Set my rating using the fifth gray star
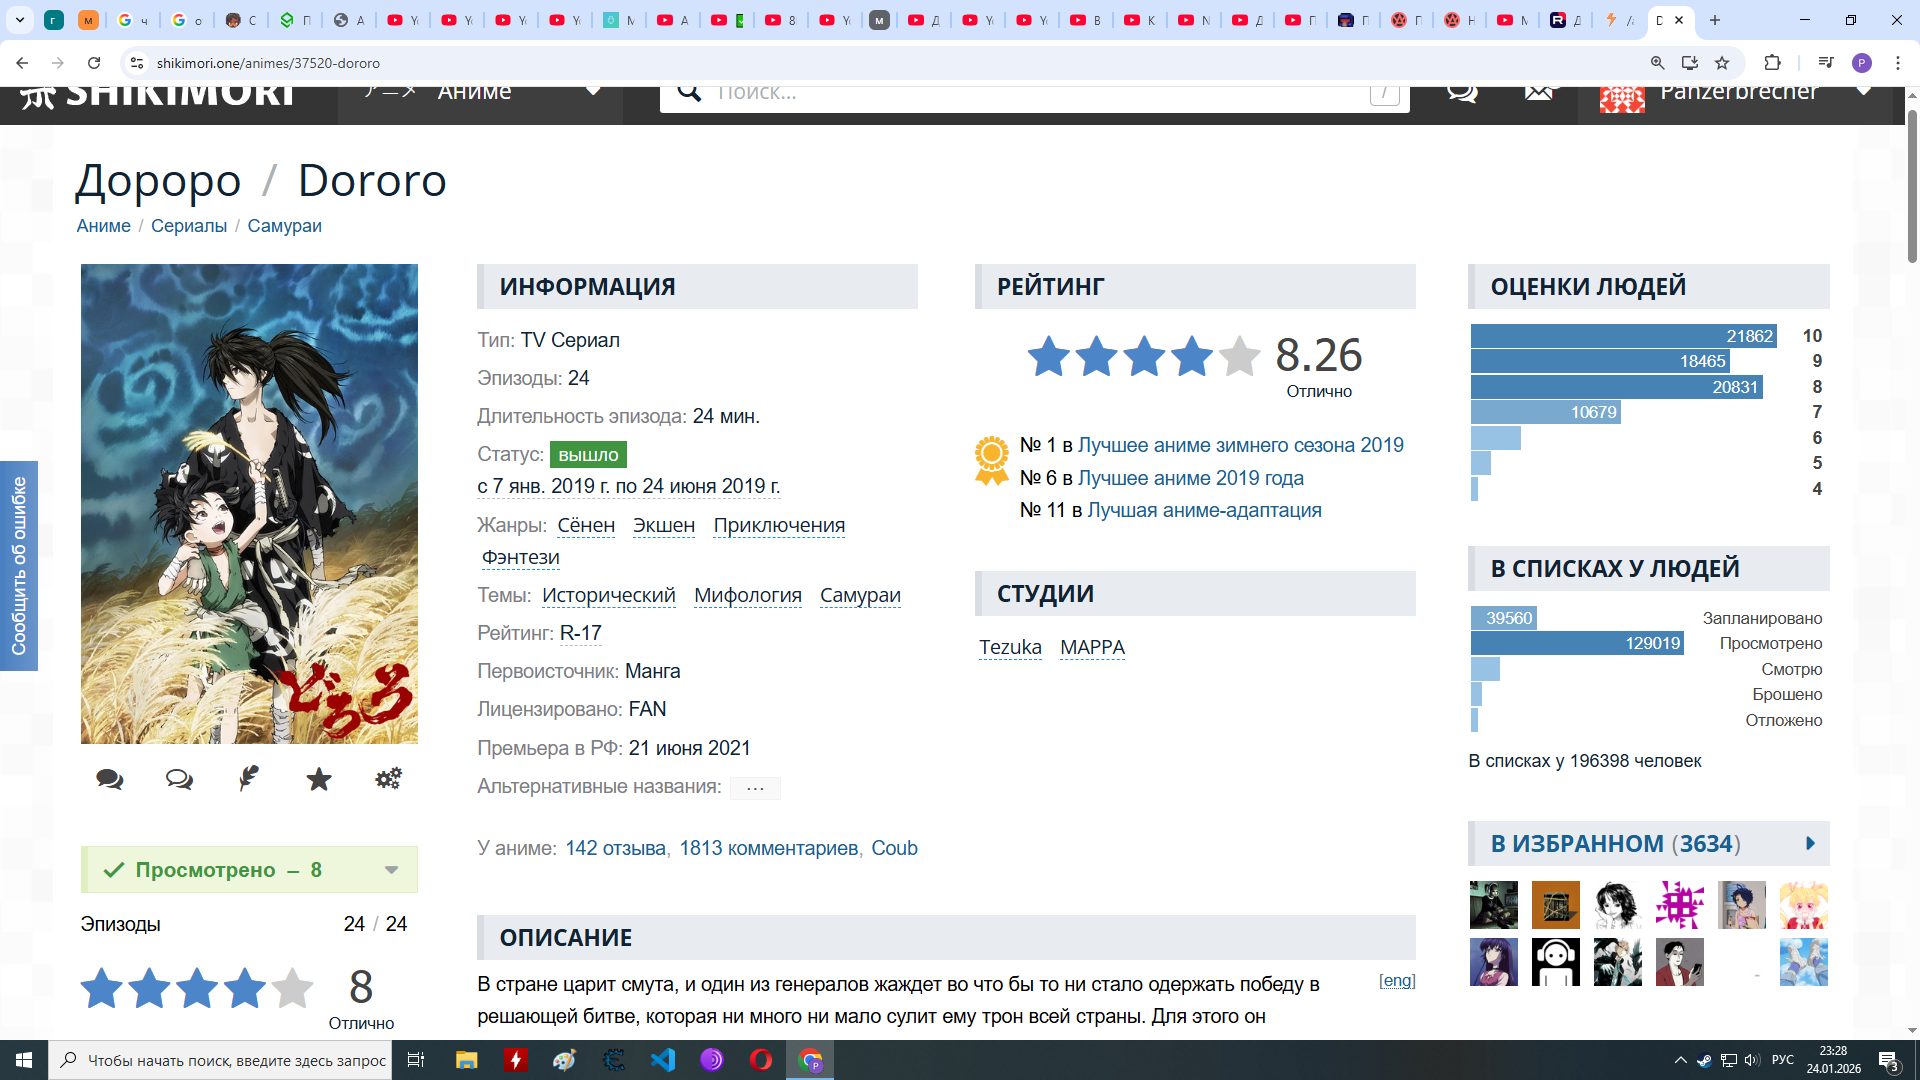 (x=292, y=988)
